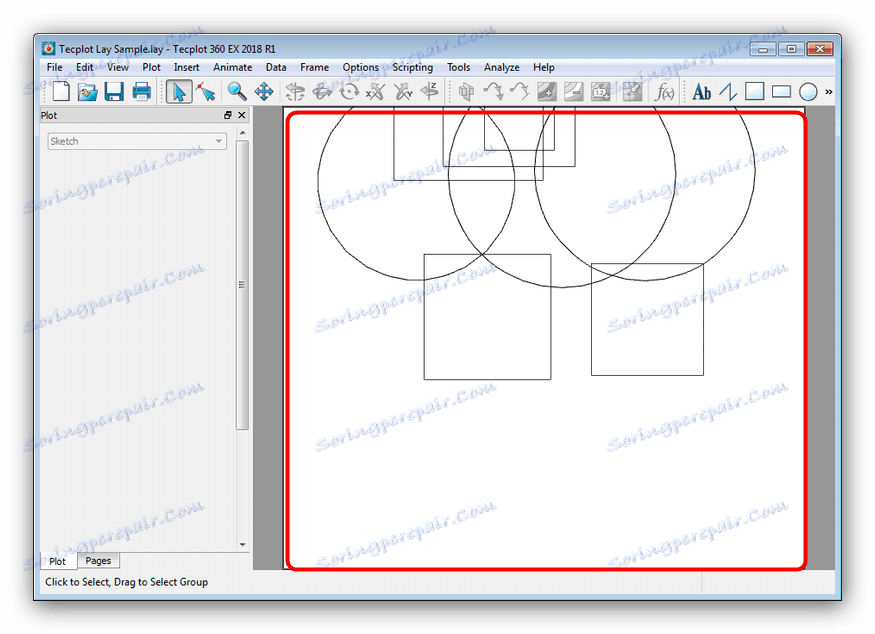Select the draw circle tool
This screenshot has width=875, height=634.
click(808, 92)
